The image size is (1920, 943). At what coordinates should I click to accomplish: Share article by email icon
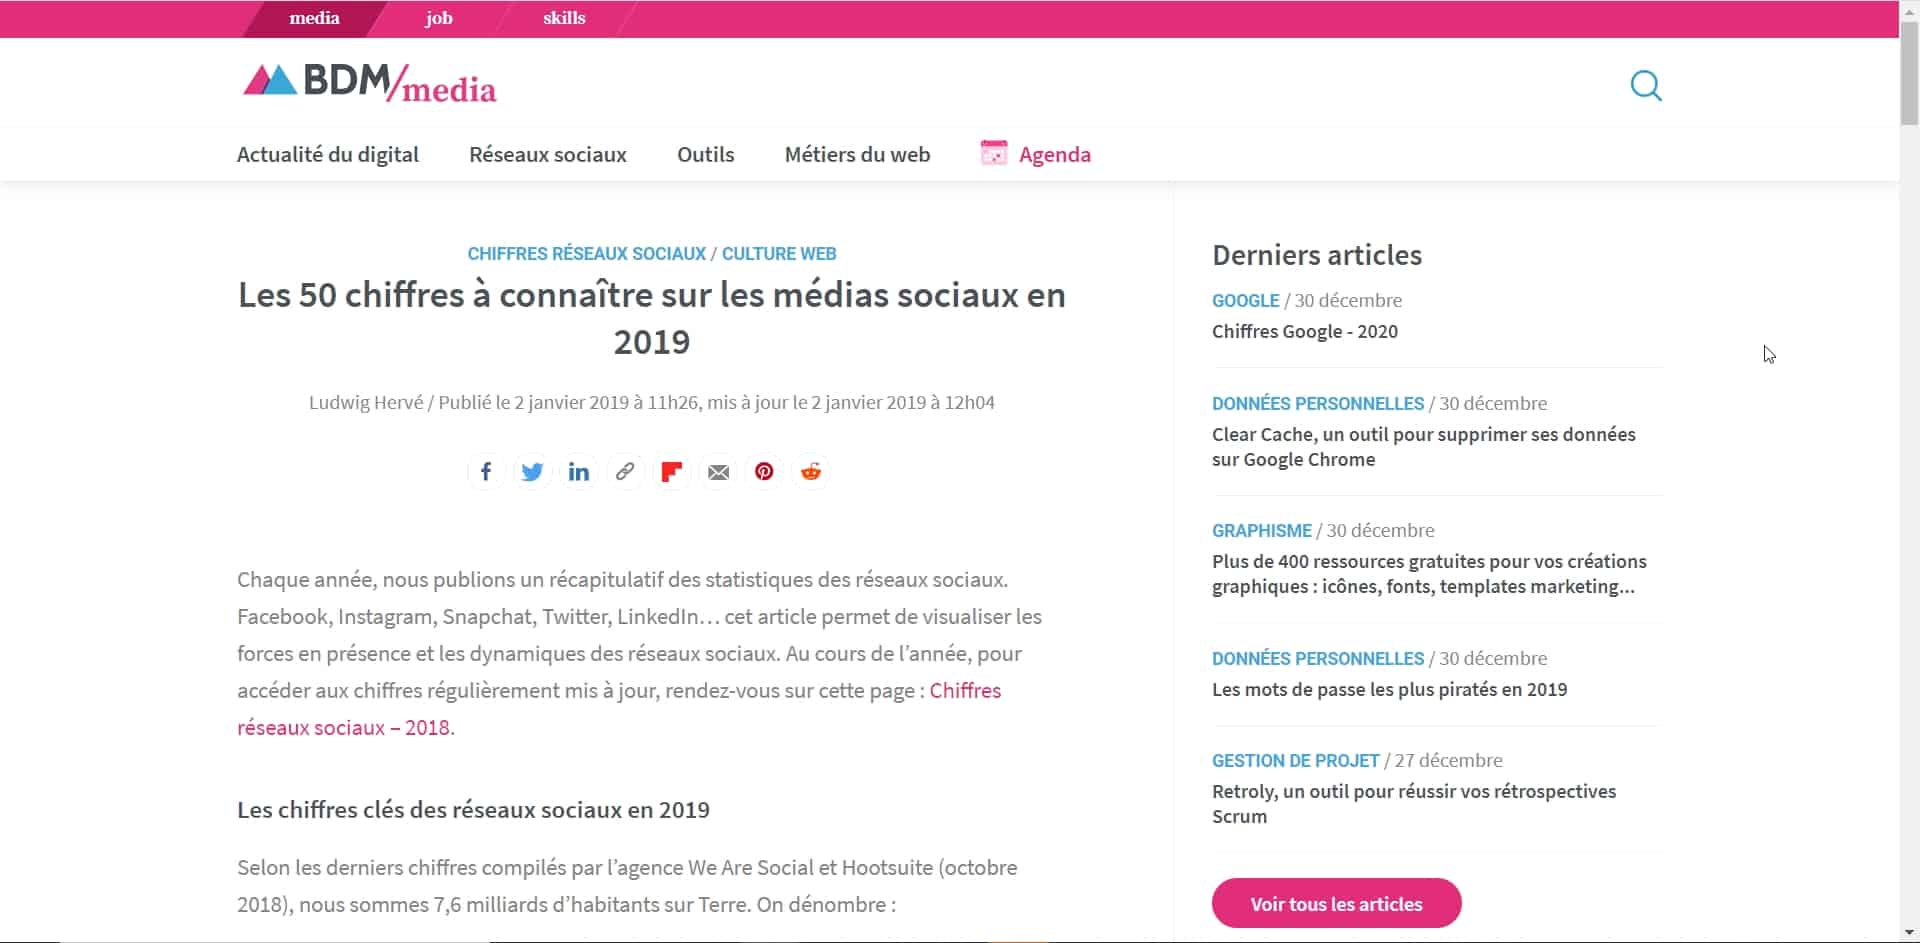718,472
